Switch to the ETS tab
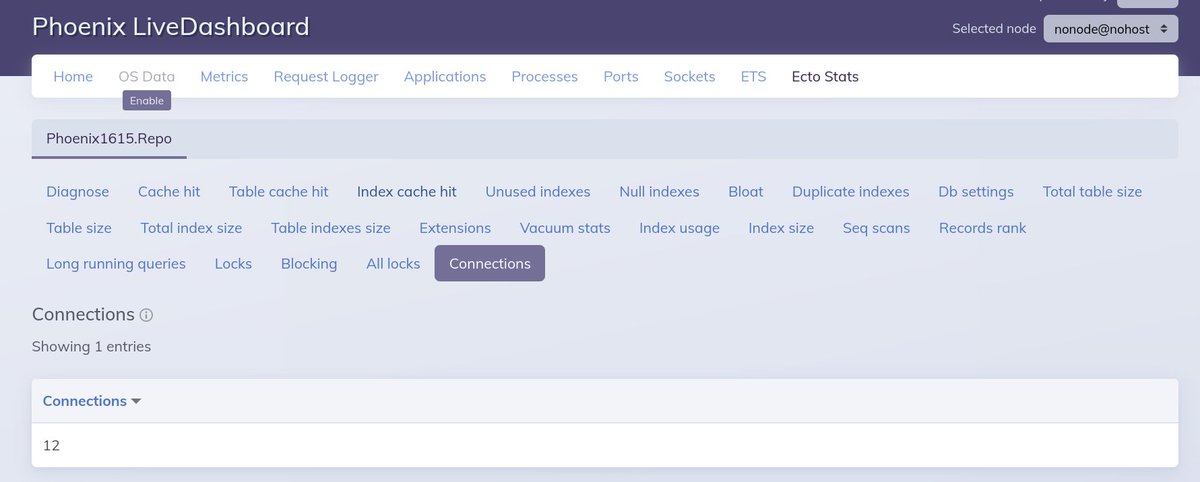1200x482 pixels. pos(753,76)
